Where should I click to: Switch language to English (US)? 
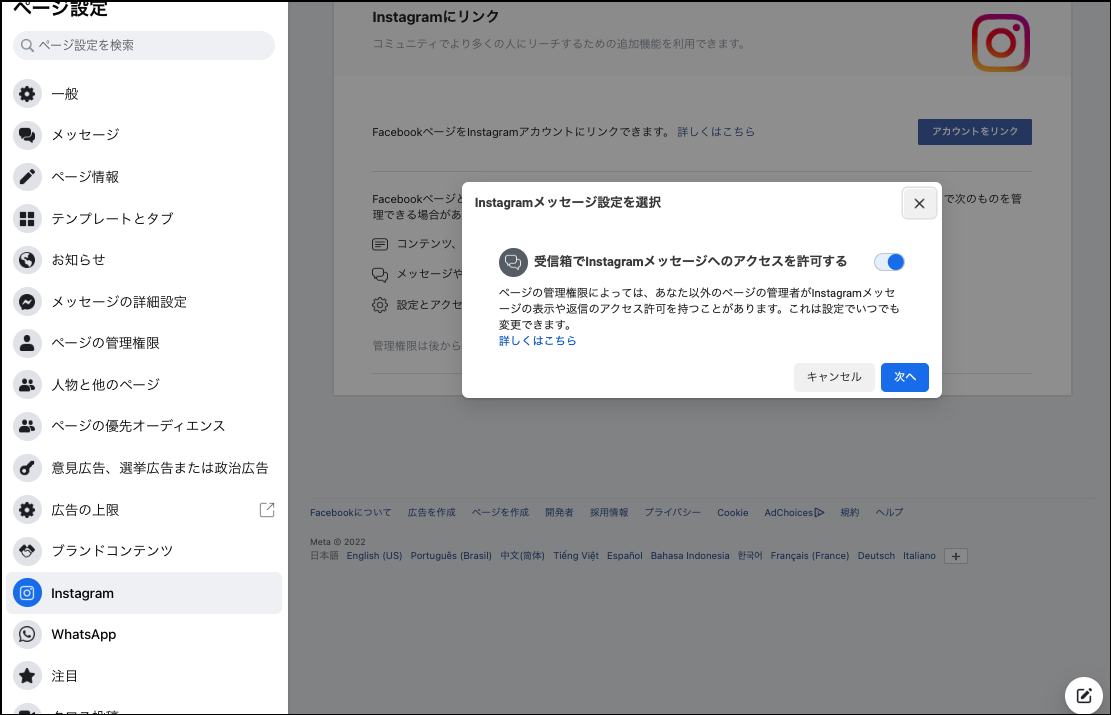pos(374,556)
